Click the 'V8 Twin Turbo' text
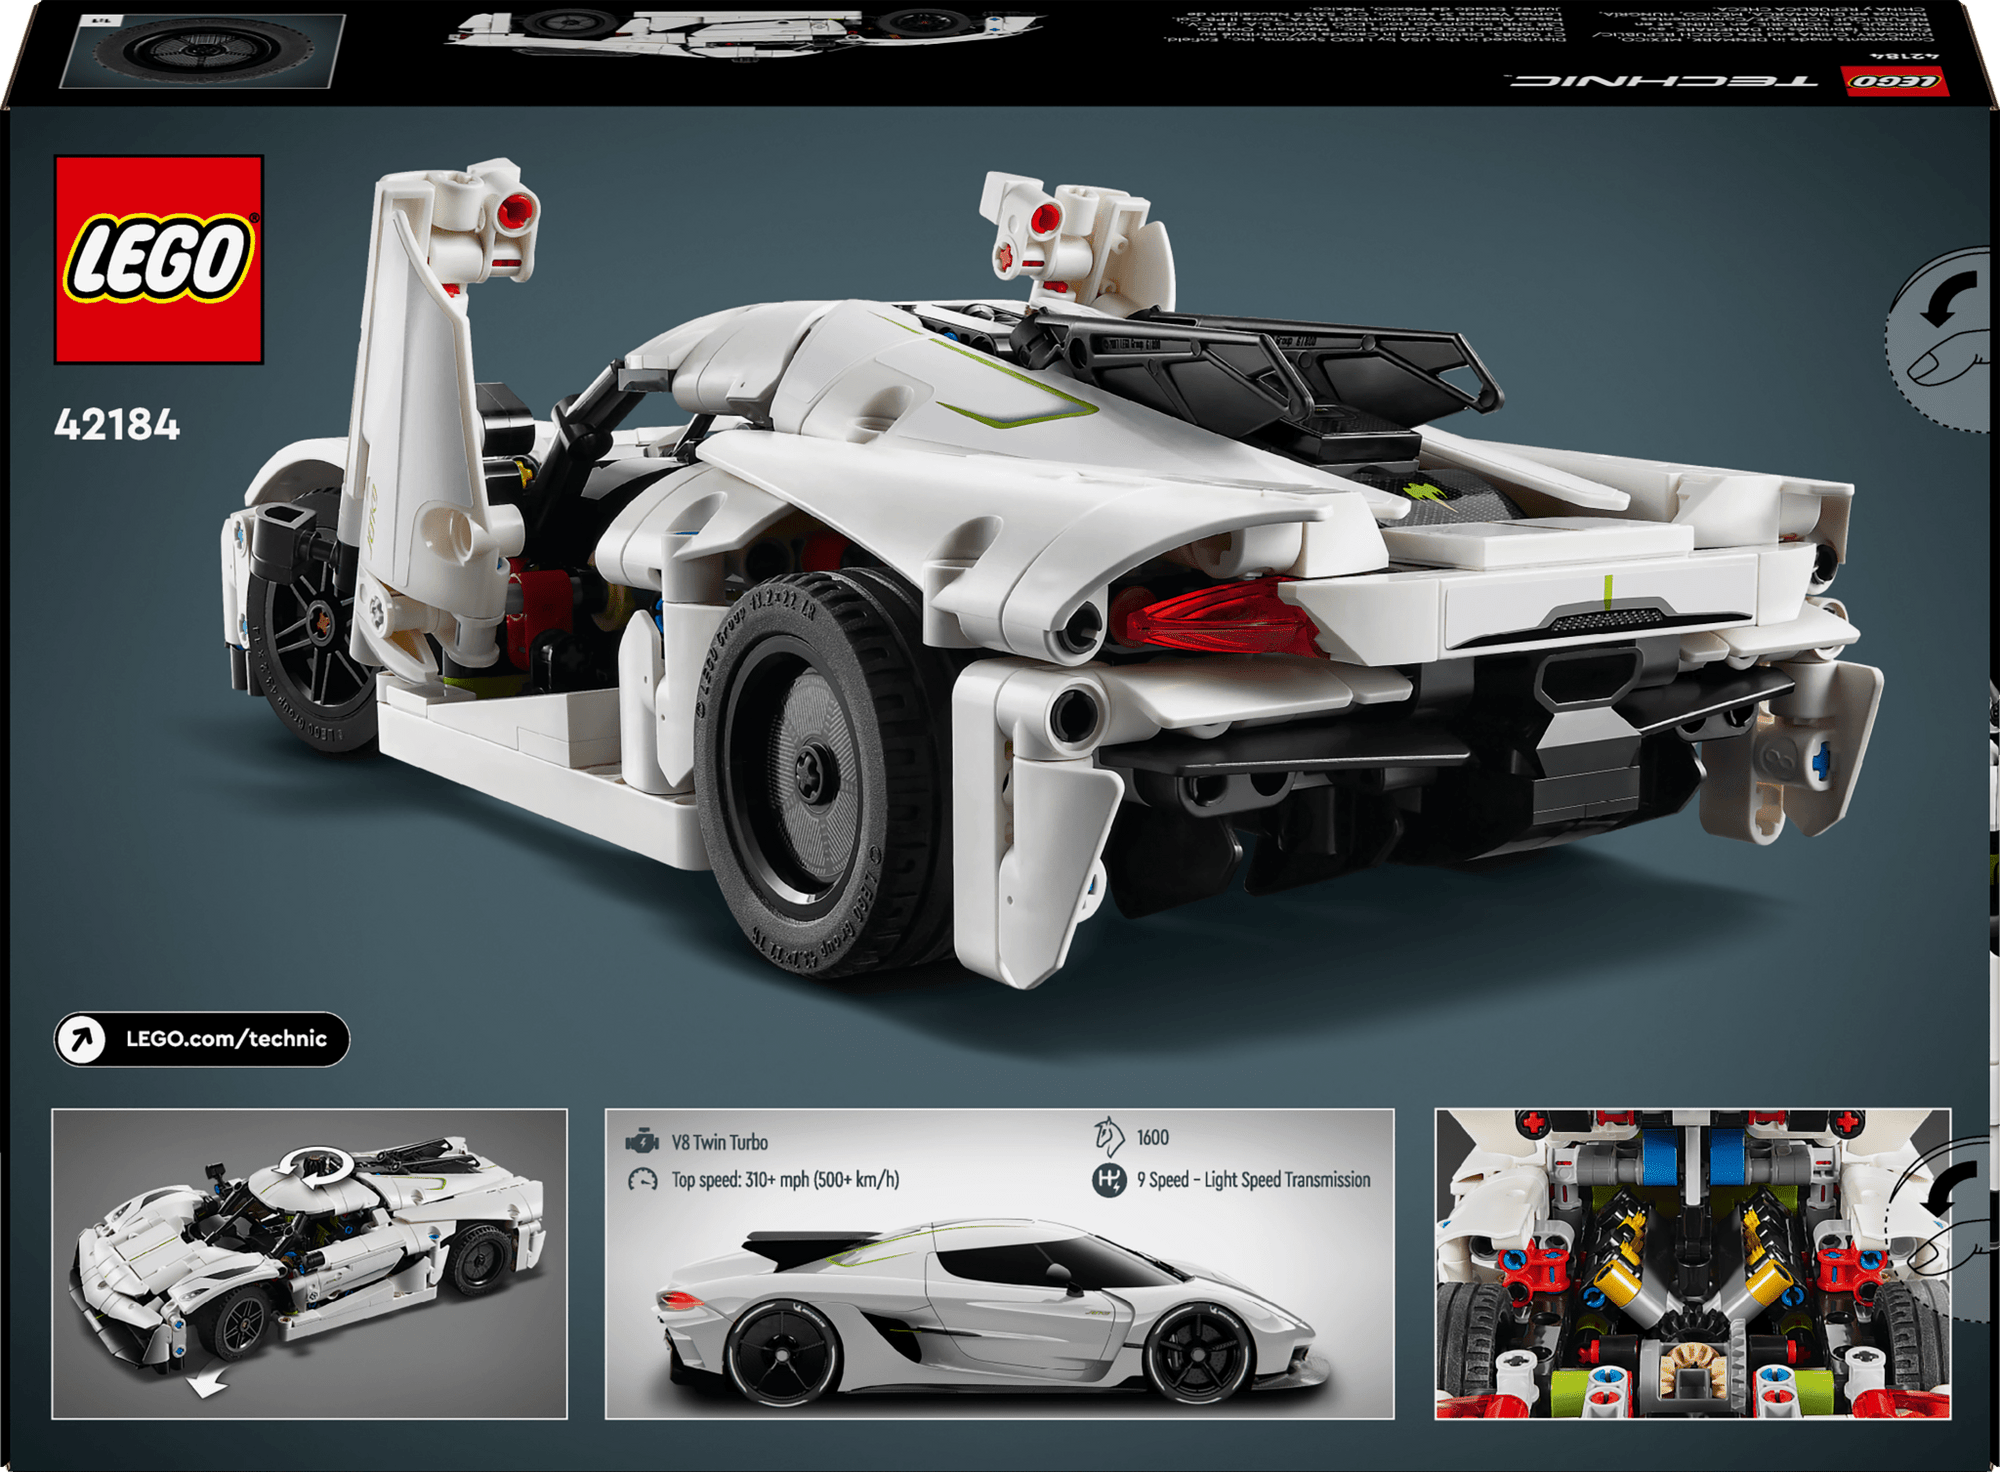 (x=720, y=1142)
